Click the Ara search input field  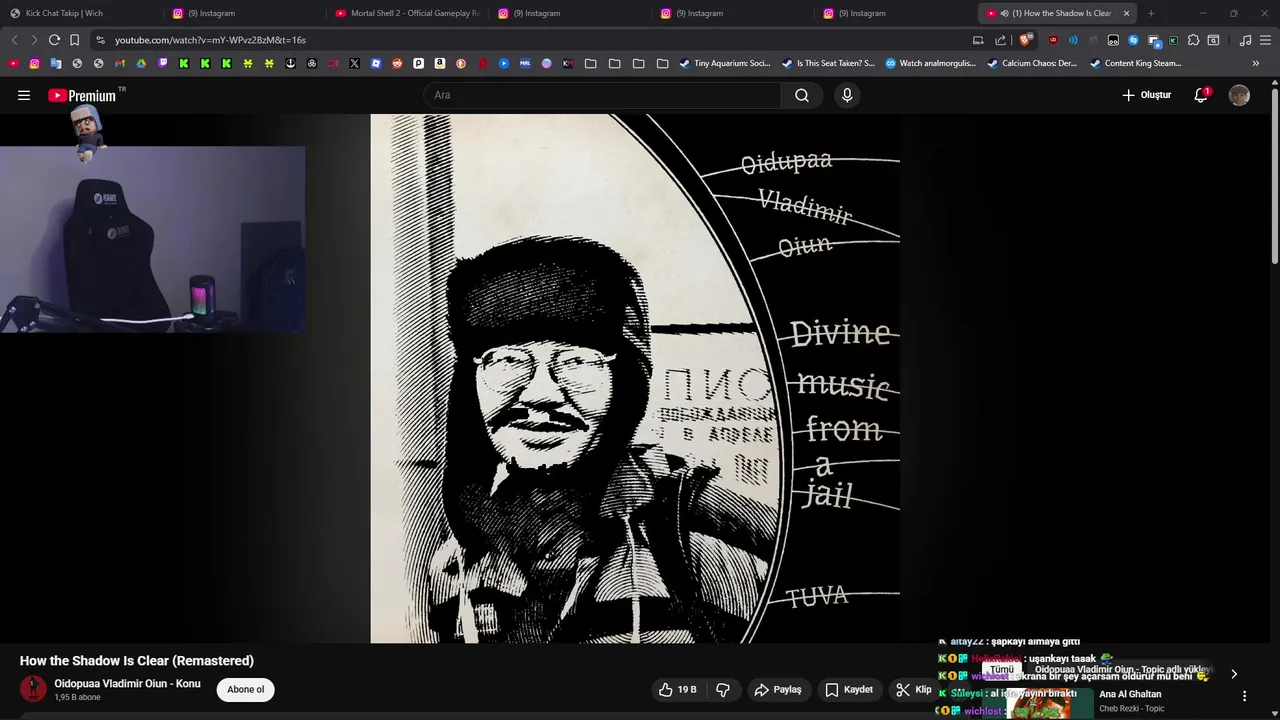[x=602, y=95]
